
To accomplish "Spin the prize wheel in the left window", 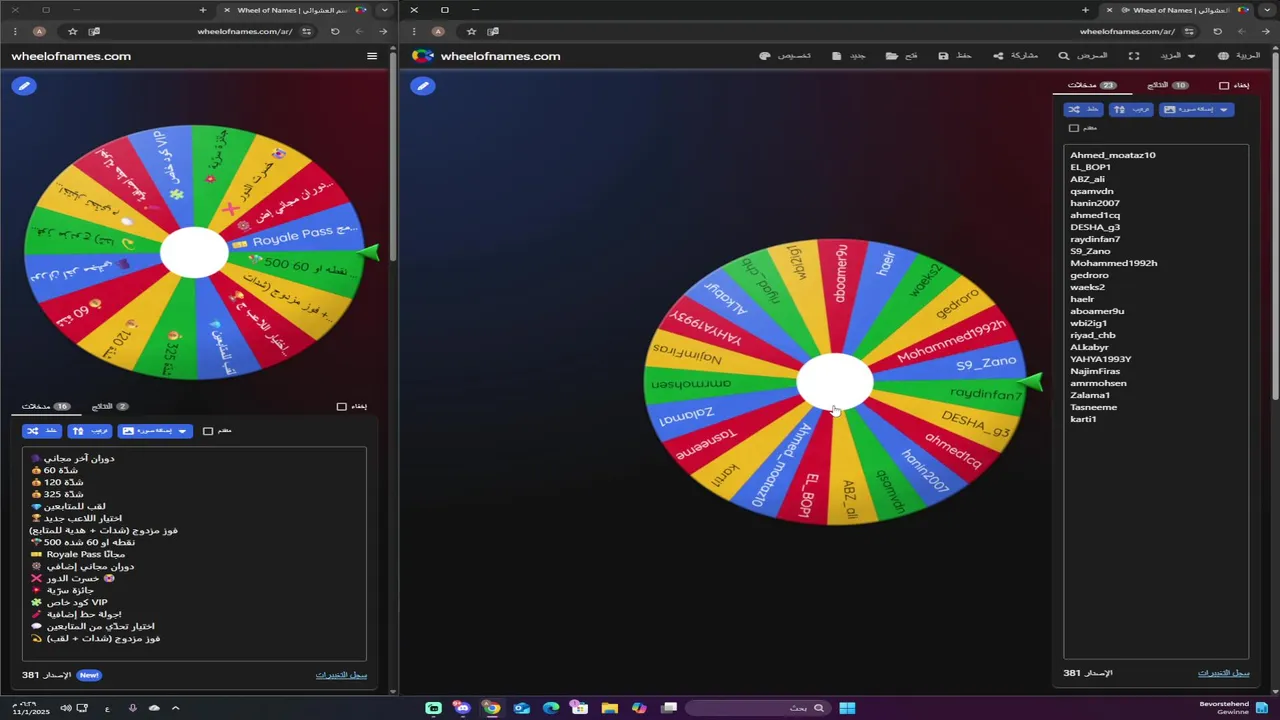I will pyautogui.click(x=194, y=252).
